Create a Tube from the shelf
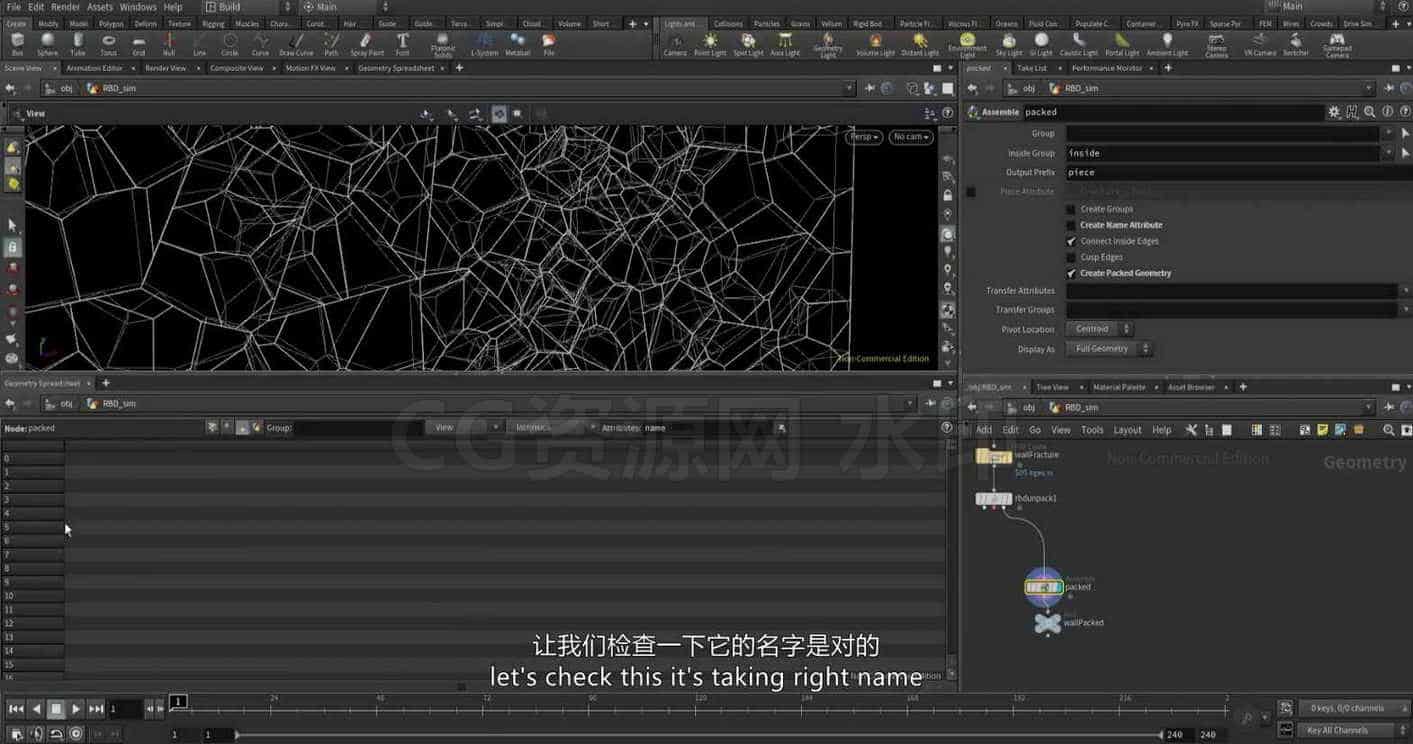The image size is (1413, 744). [x=78, y=44]
